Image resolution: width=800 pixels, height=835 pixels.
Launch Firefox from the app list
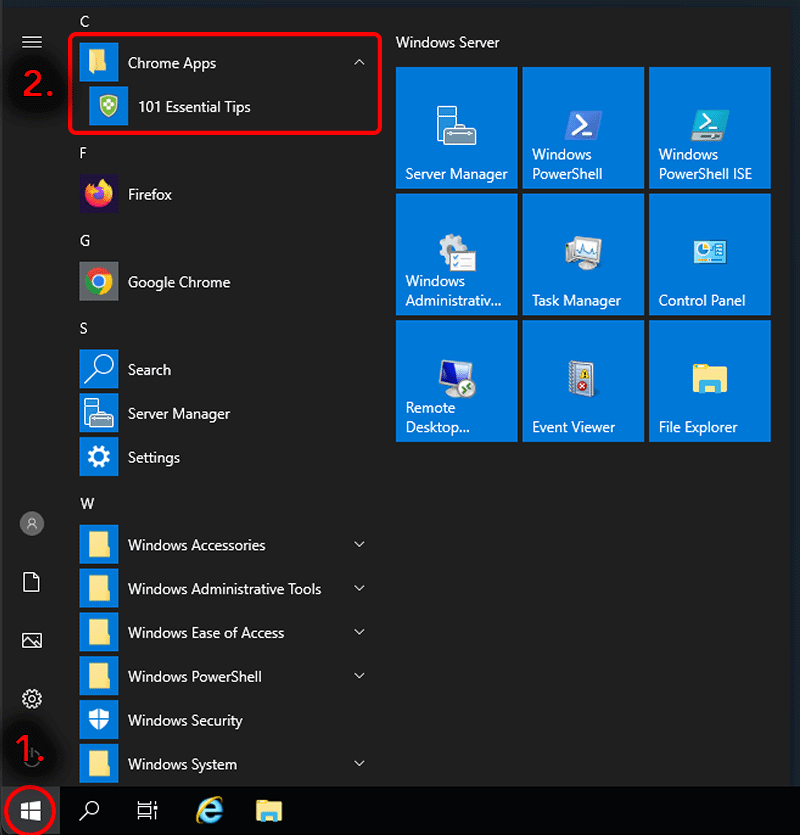pos(150,195)
